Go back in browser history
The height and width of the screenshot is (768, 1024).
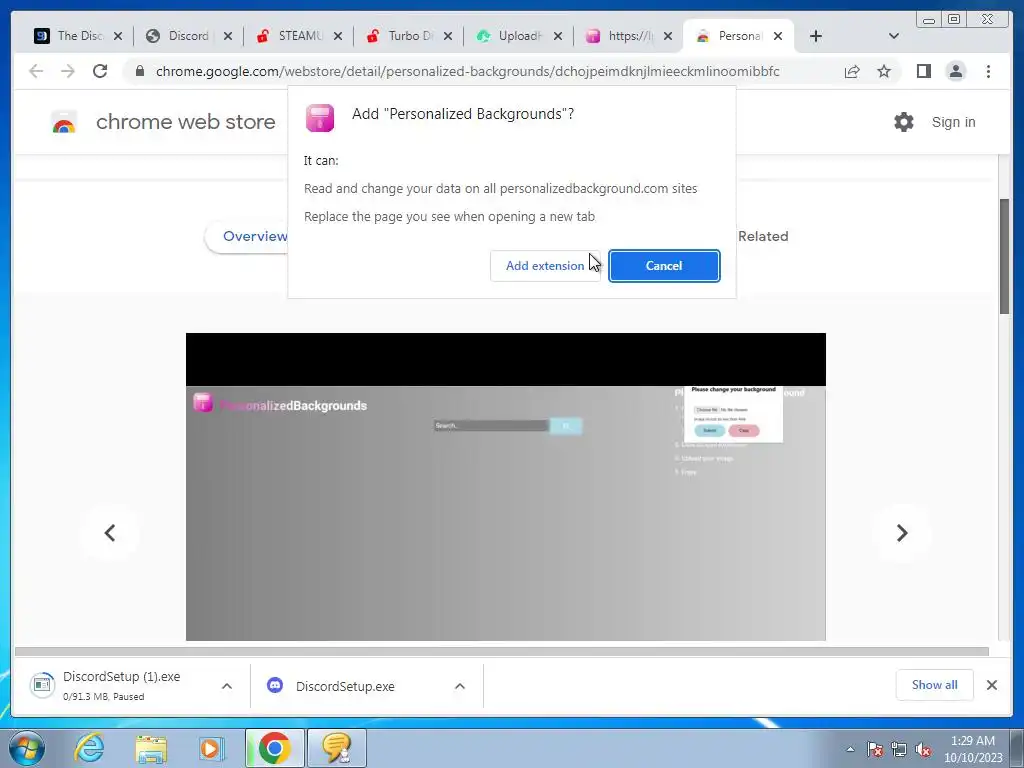pos(36,71)
